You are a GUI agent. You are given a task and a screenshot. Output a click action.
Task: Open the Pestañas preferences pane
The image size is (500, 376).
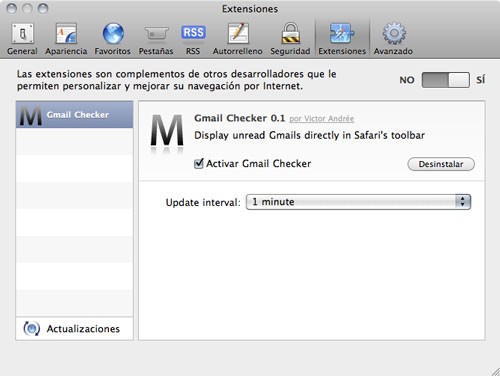156,39
